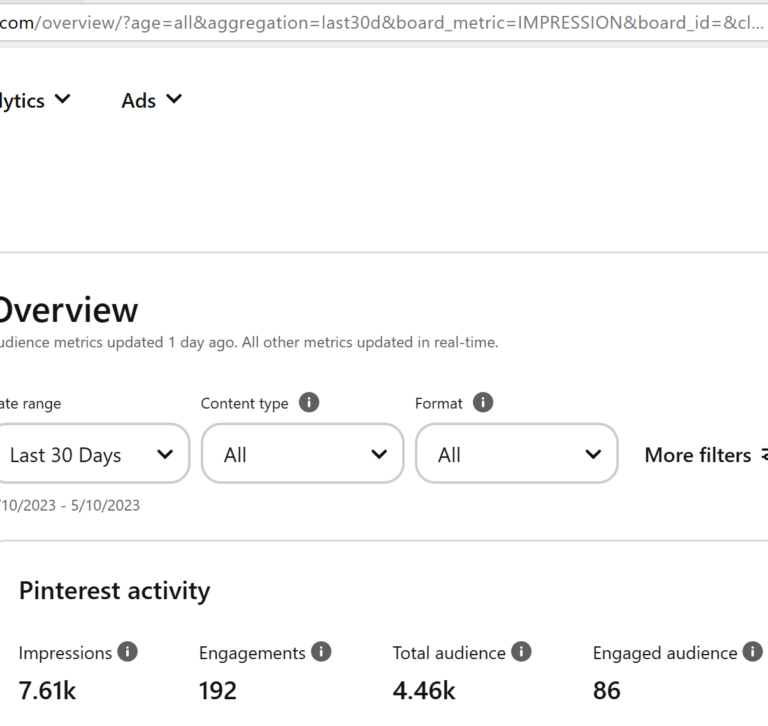Show Total audience info tooltip icon
The image size is (768, 726).
click(521, 652)
